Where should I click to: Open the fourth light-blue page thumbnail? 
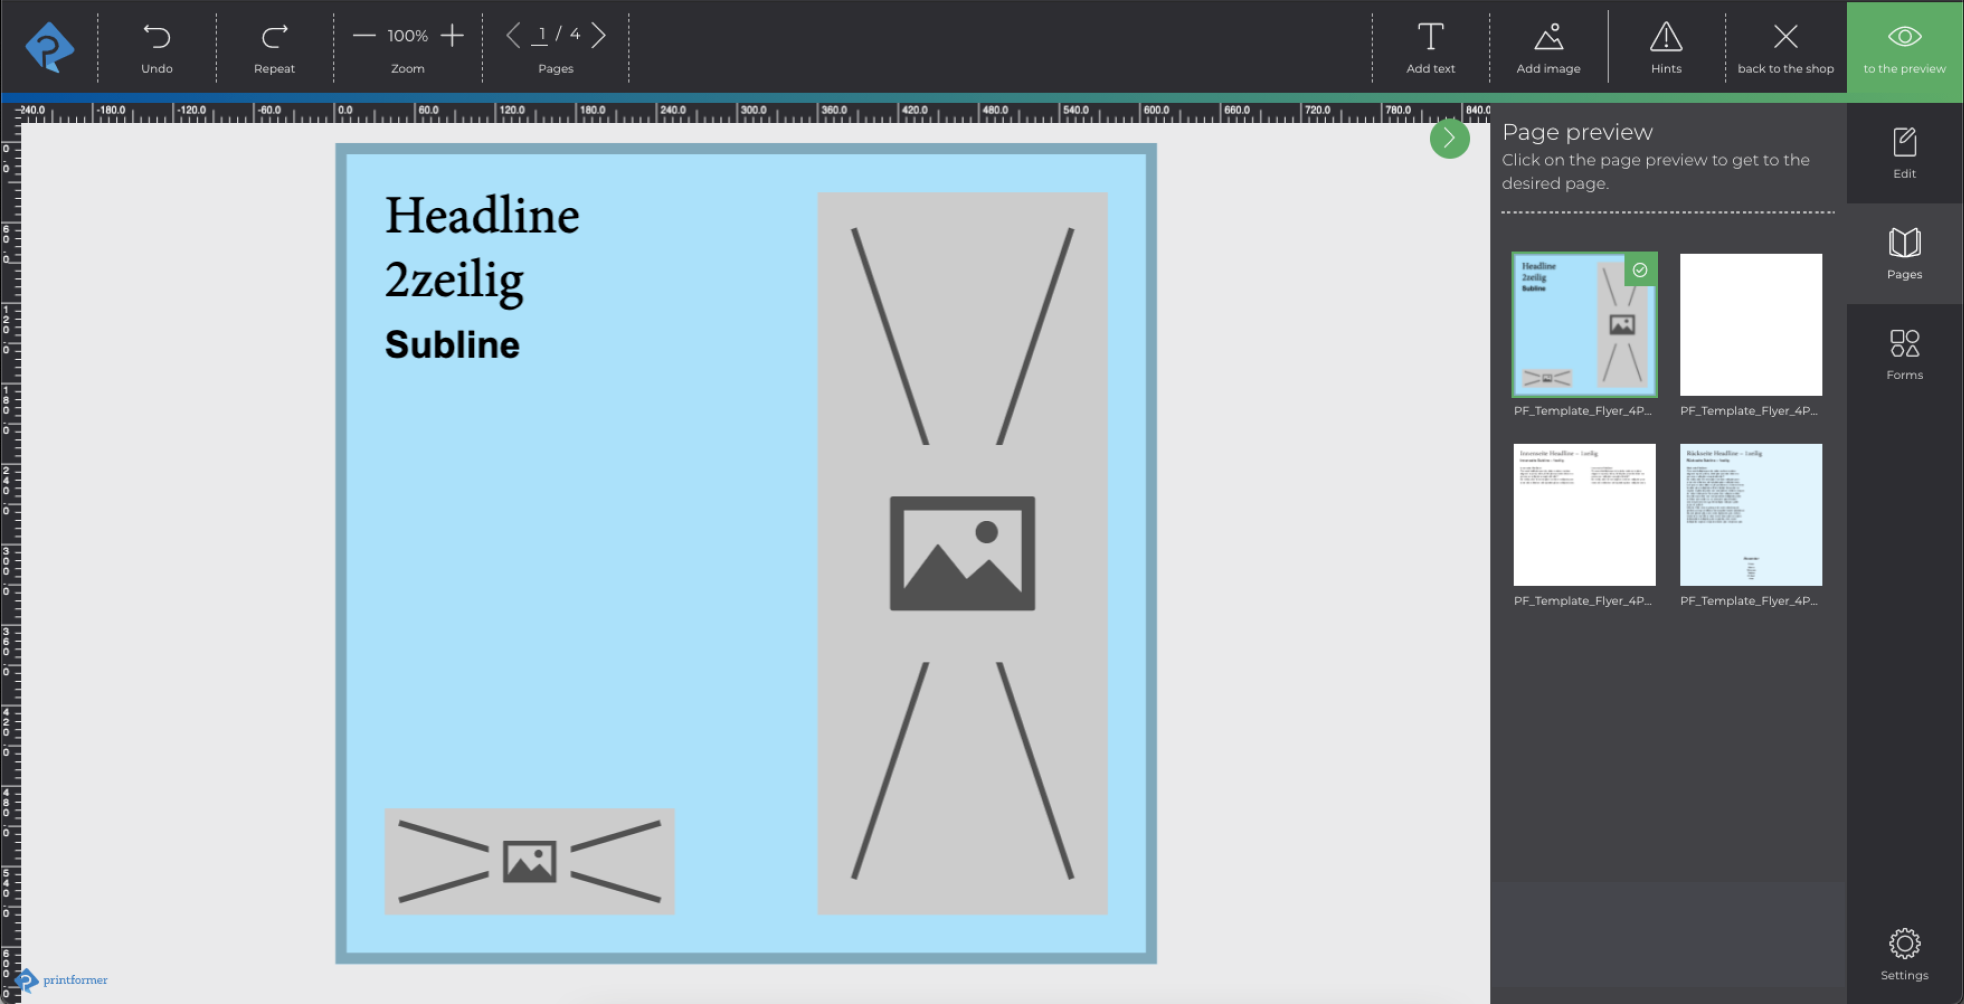coord(1750,514)
